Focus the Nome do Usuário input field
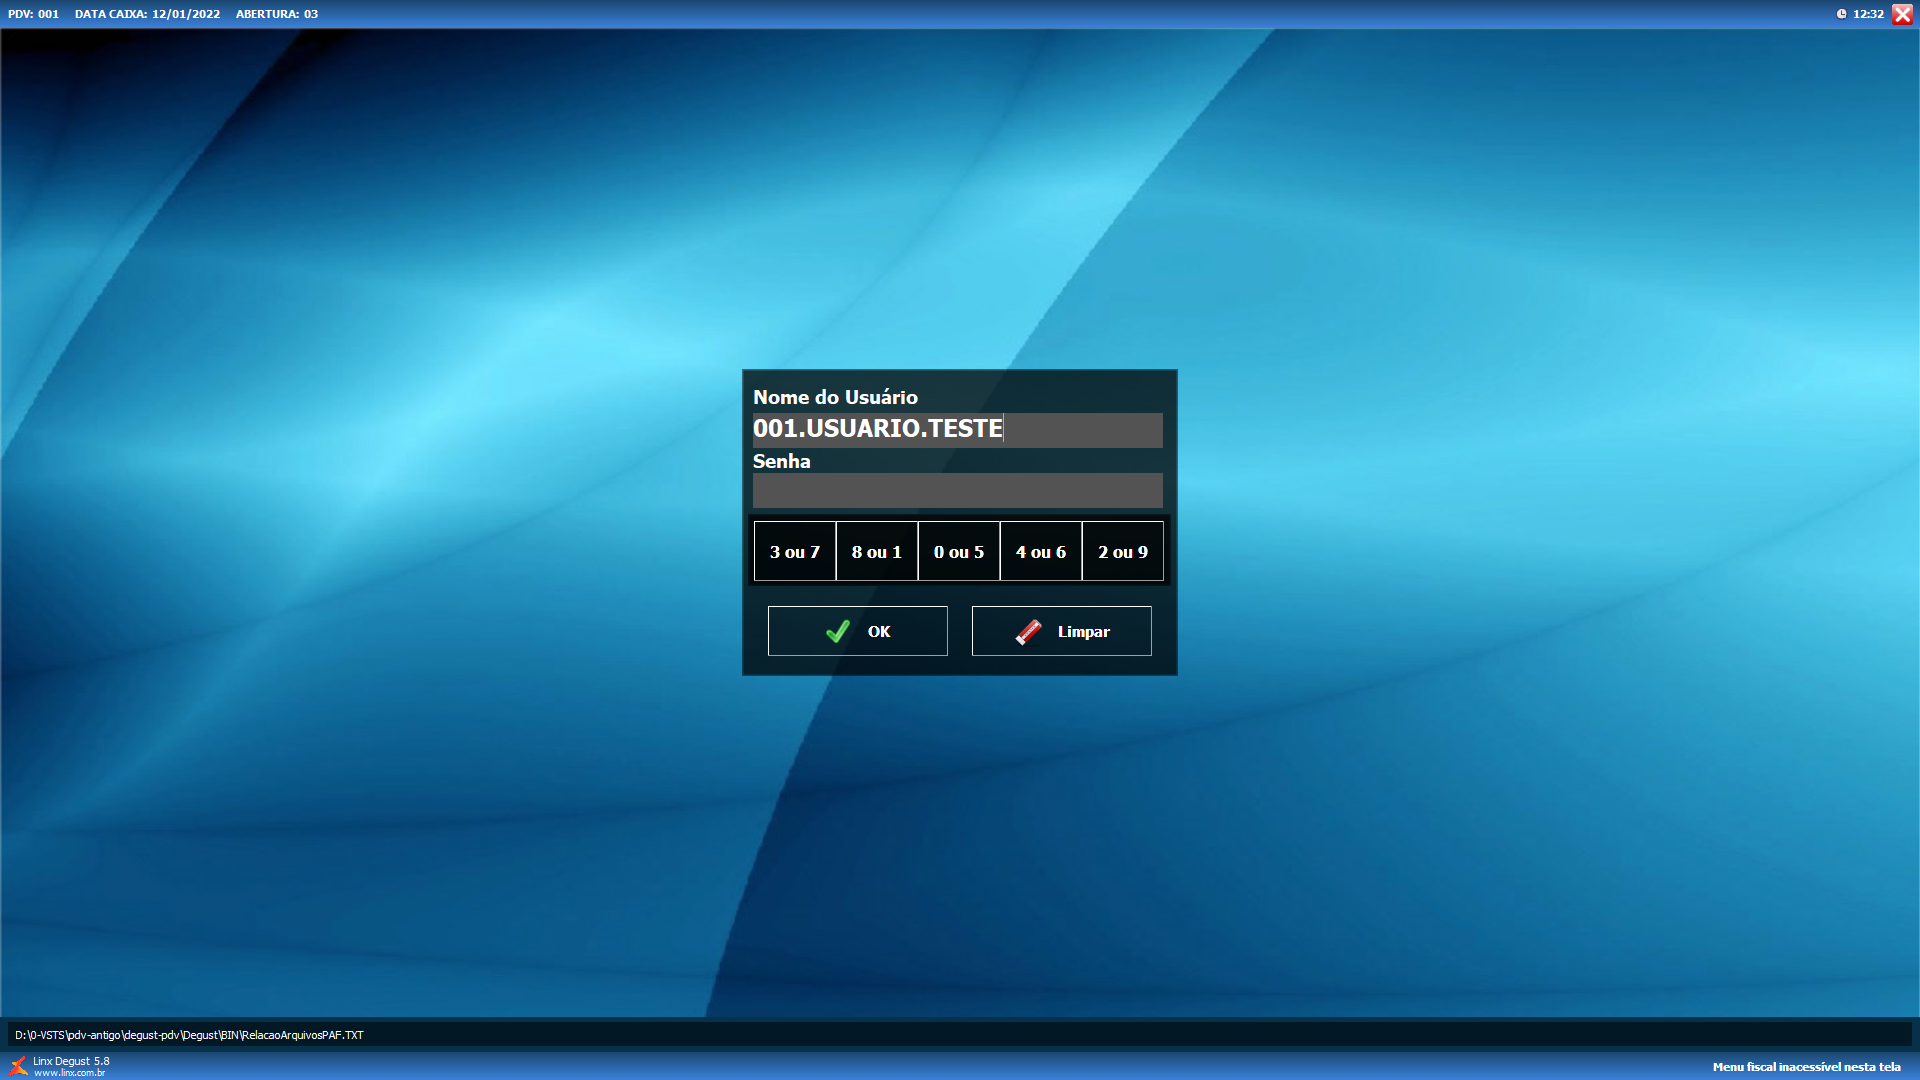1920x1080 pixels. tap(957, 429)
